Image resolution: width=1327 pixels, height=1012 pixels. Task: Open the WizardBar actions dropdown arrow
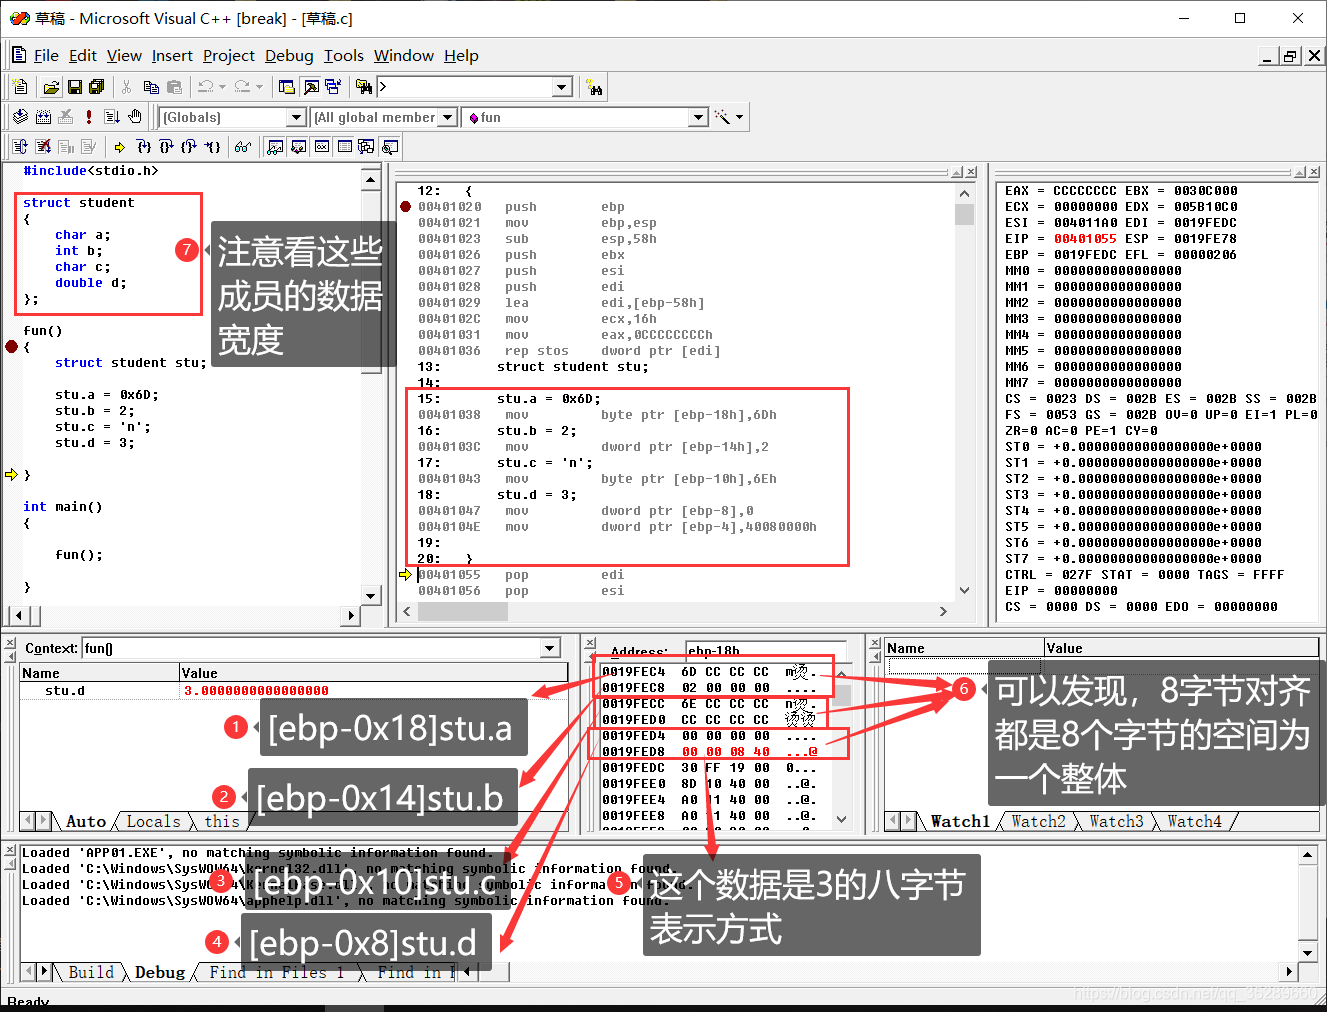pyautogui.click(x=739, y=117)
